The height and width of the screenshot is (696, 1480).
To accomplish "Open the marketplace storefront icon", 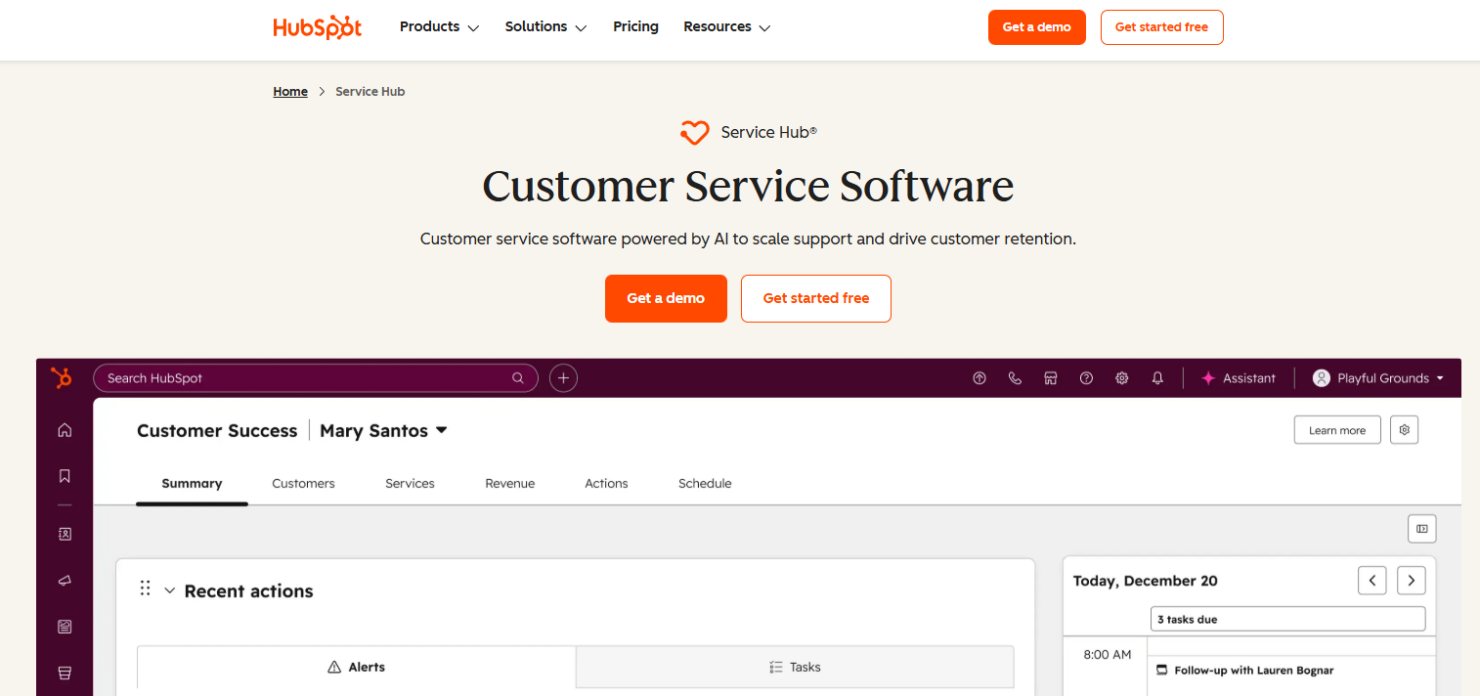I will [x=1050, y=378].
